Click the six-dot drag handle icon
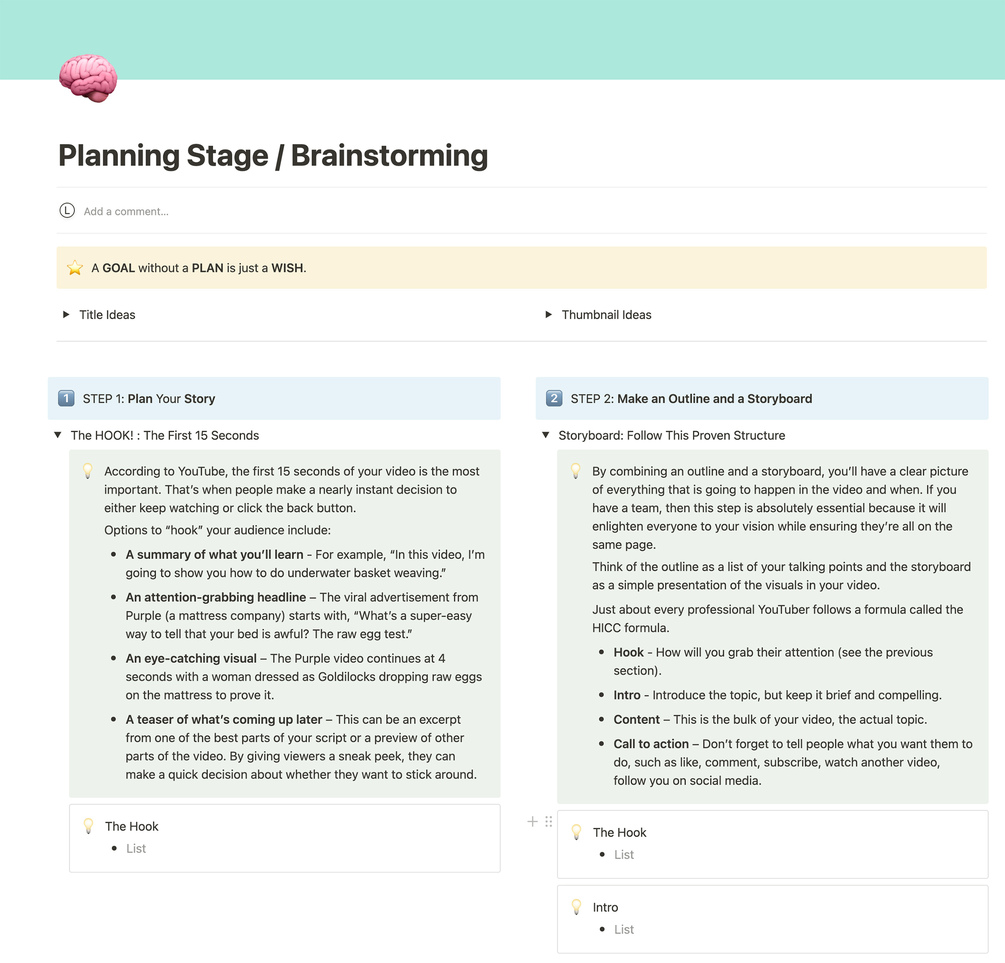 click(x=548, y=822)
